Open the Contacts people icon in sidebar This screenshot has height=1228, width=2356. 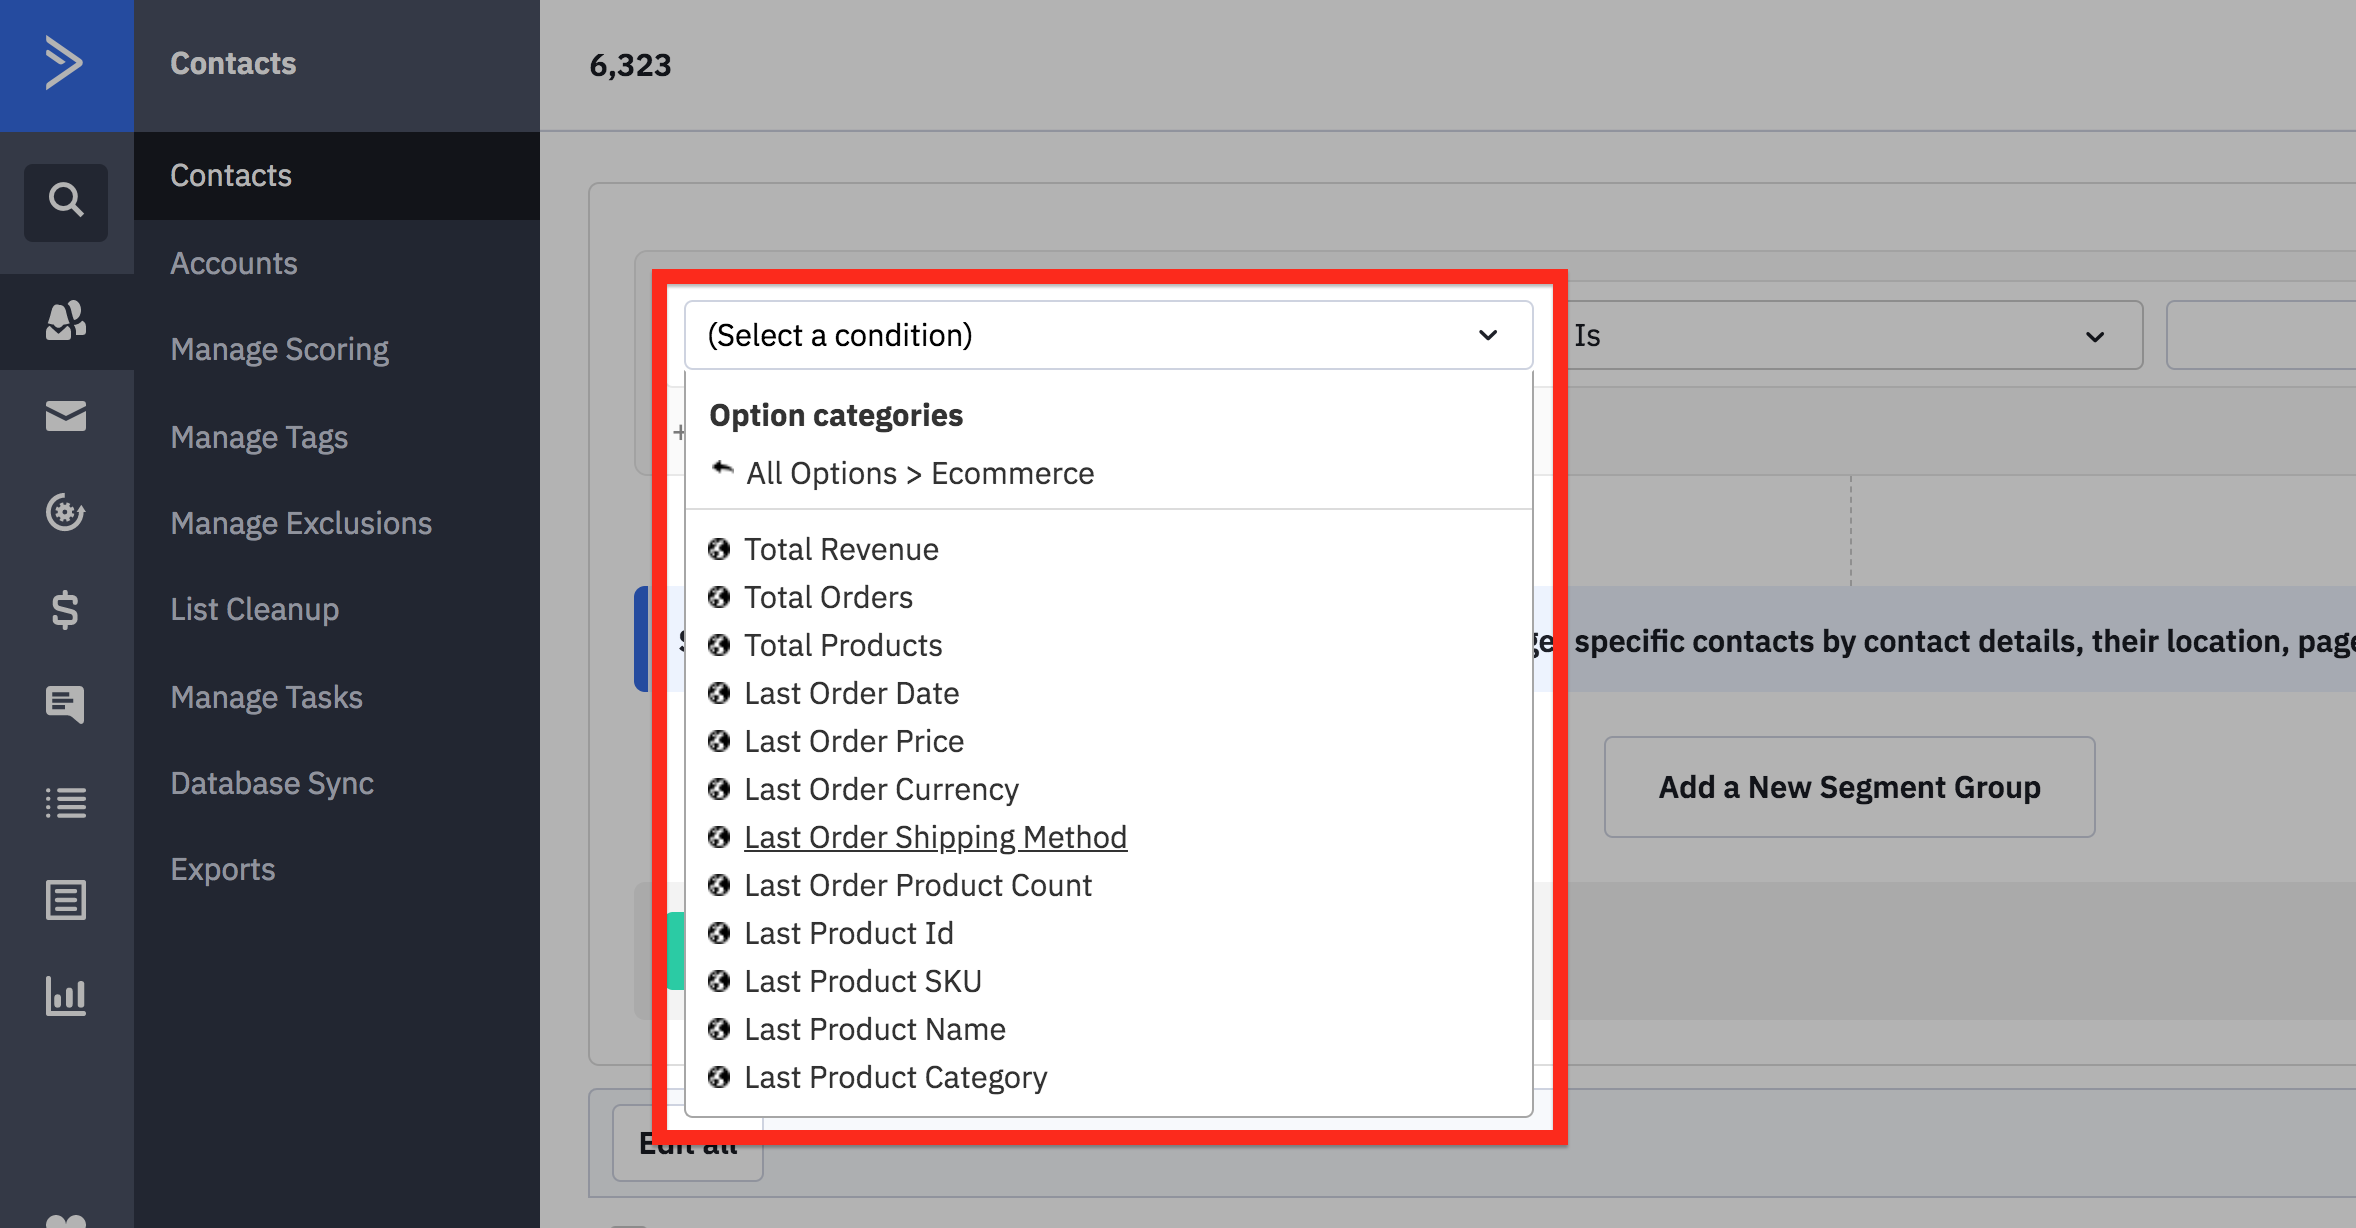(x=66, y=321)
